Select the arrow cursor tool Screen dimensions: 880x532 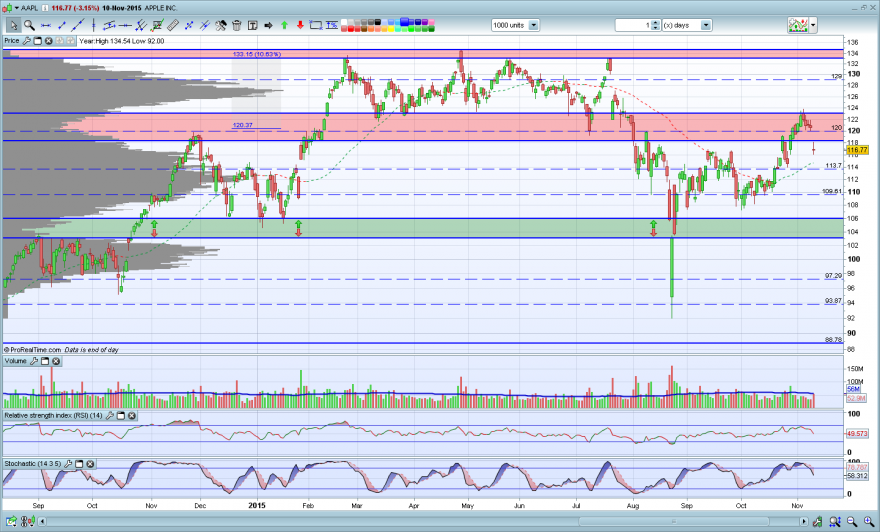coord(13,25)
